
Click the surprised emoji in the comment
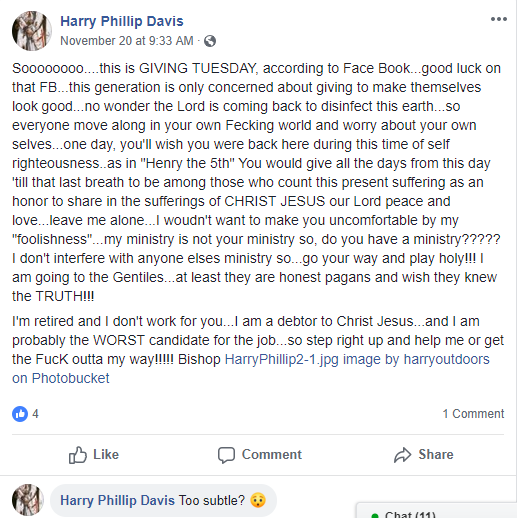click(258, 500)
